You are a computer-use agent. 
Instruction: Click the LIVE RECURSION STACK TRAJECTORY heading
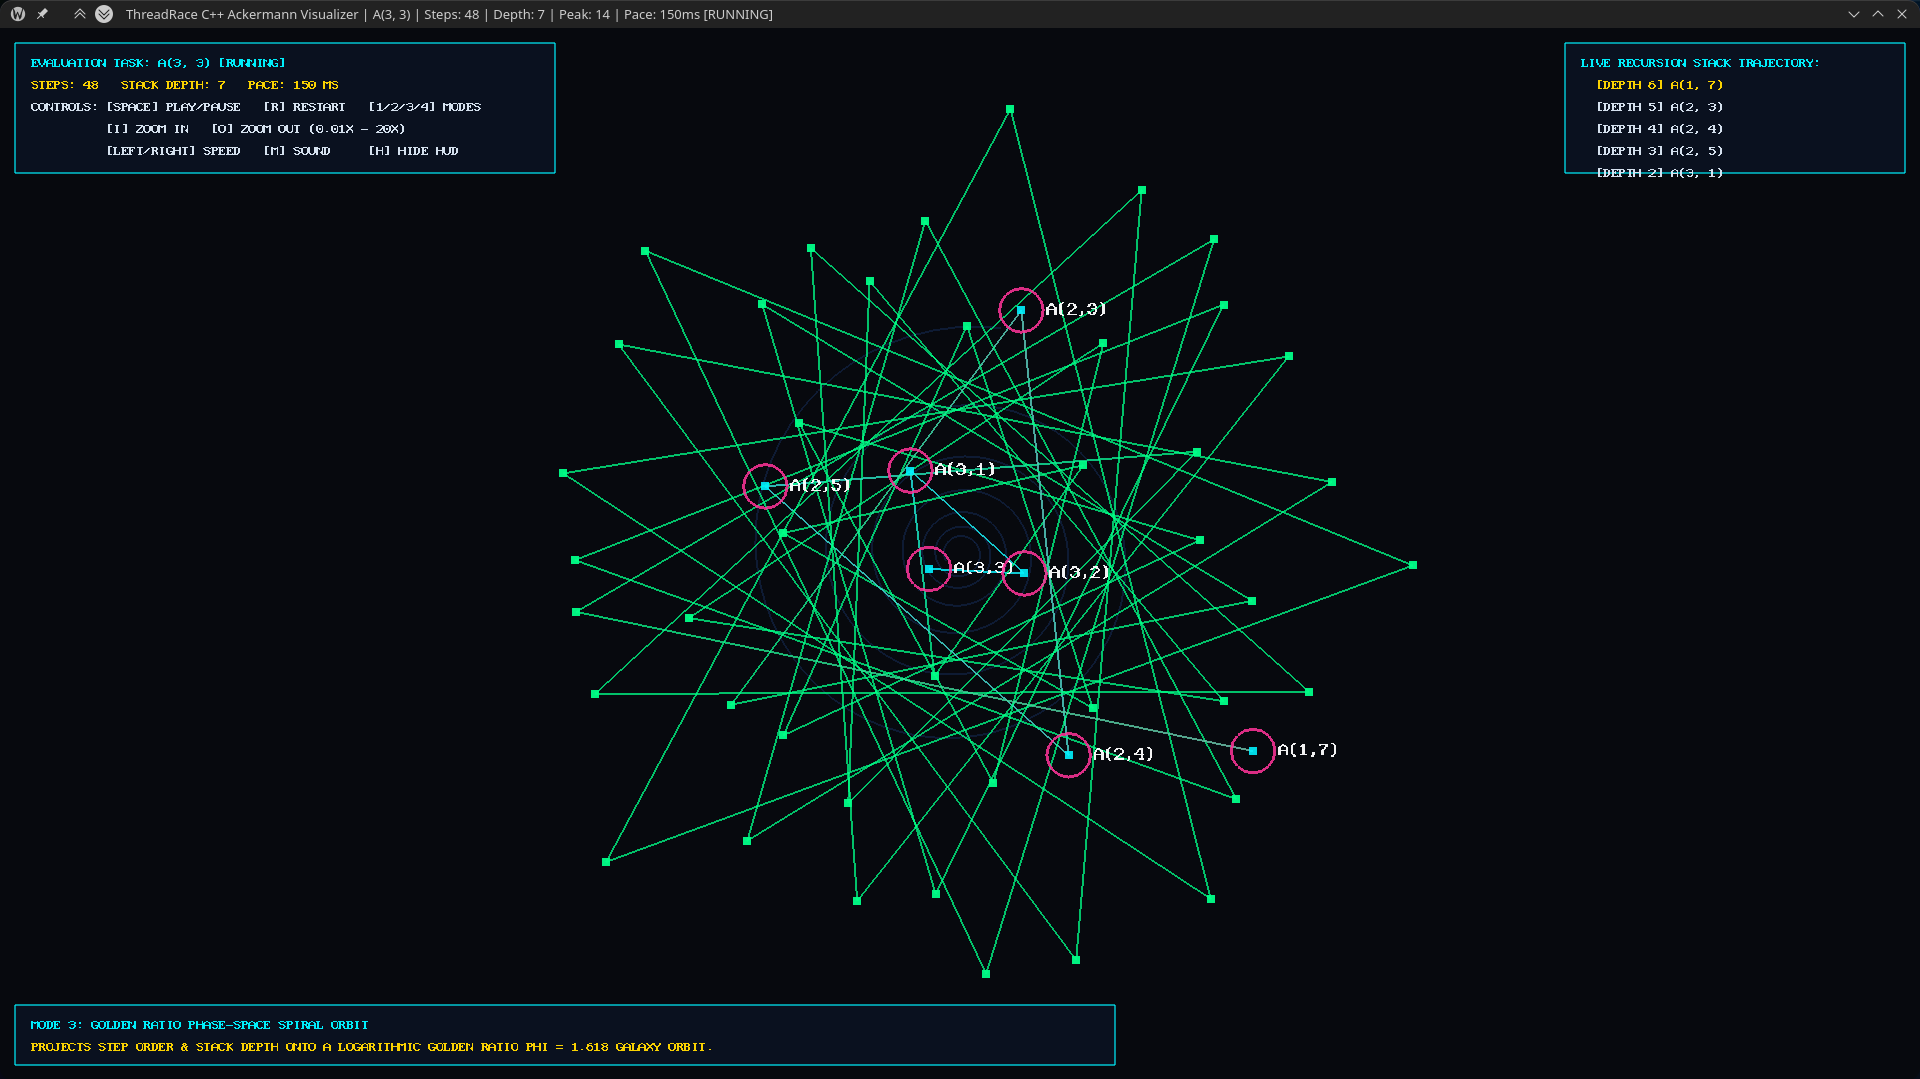click(1699, 63)
